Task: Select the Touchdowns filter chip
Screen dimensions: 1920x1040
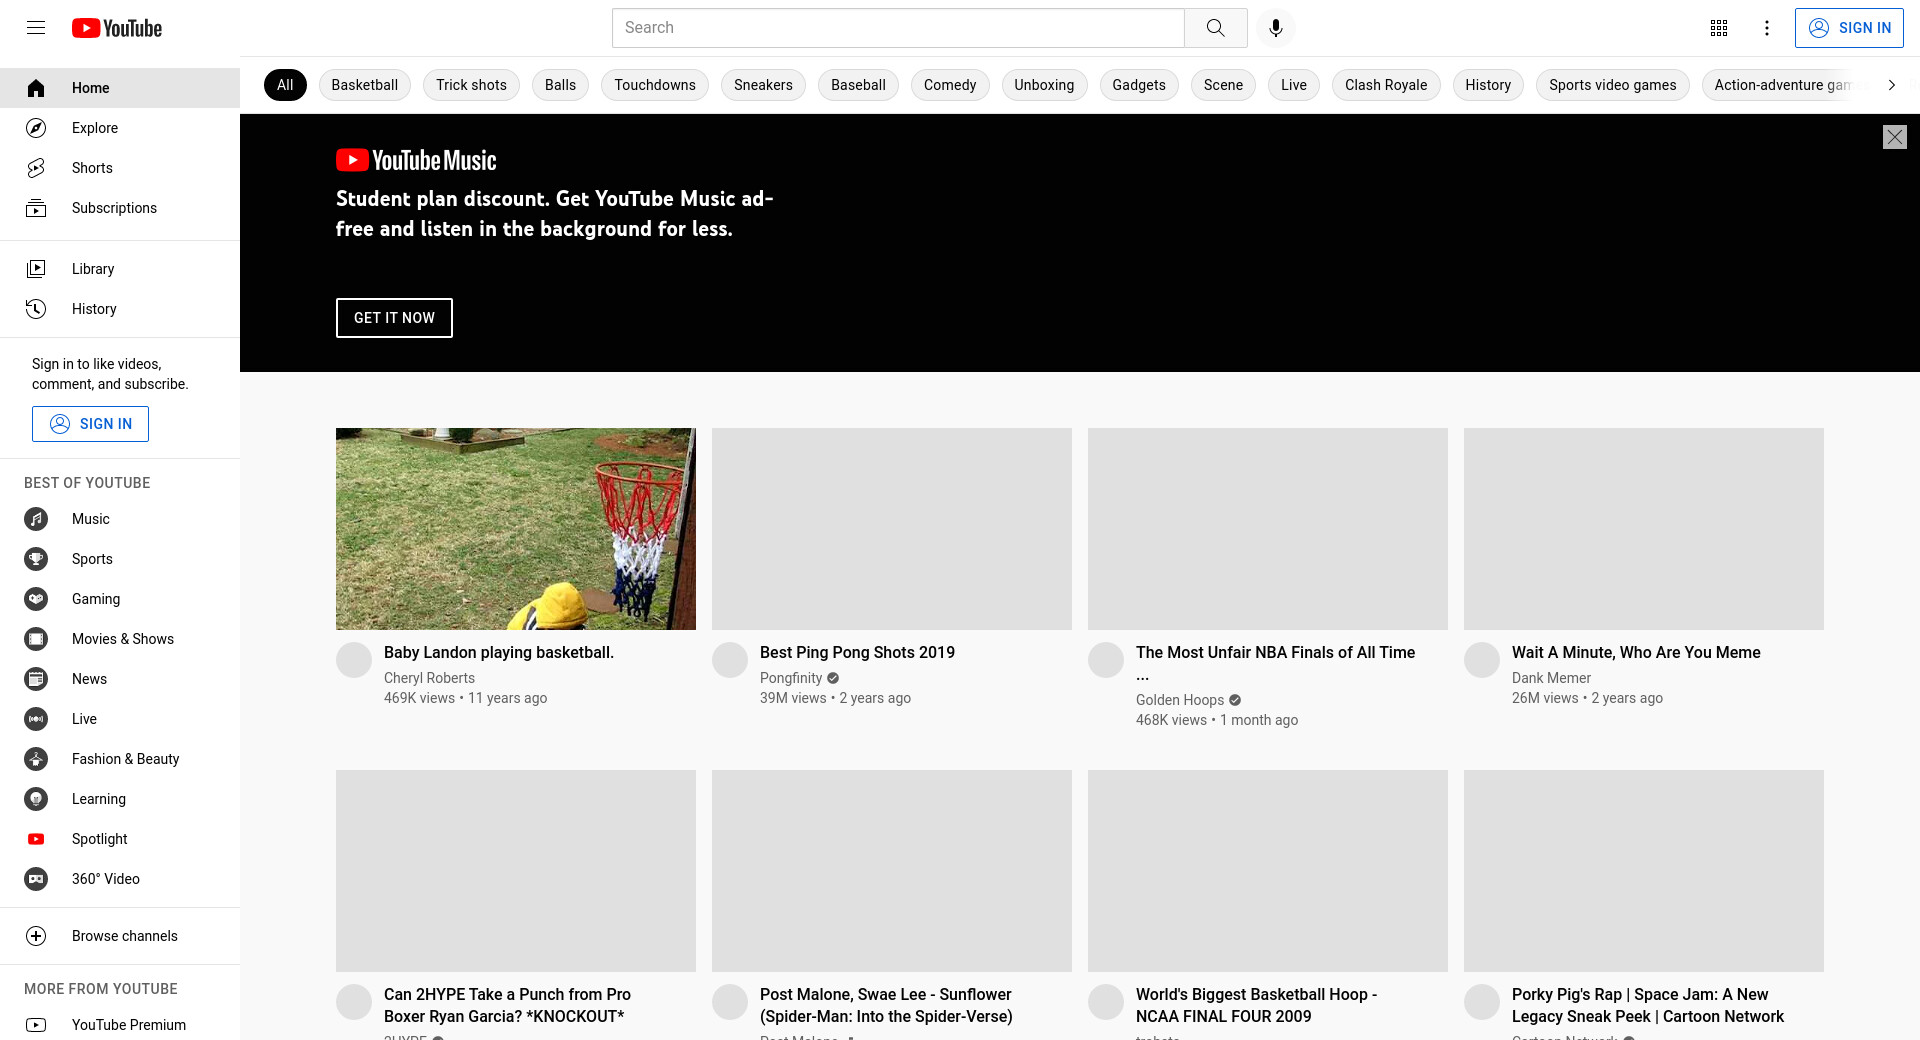Action: pyautogui.click(x=655, y=85)
